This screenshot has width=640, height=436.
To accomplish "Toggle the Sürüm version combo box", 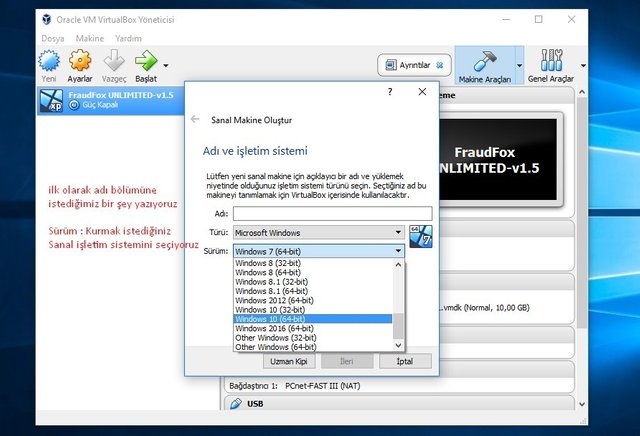I will point(319,251).
